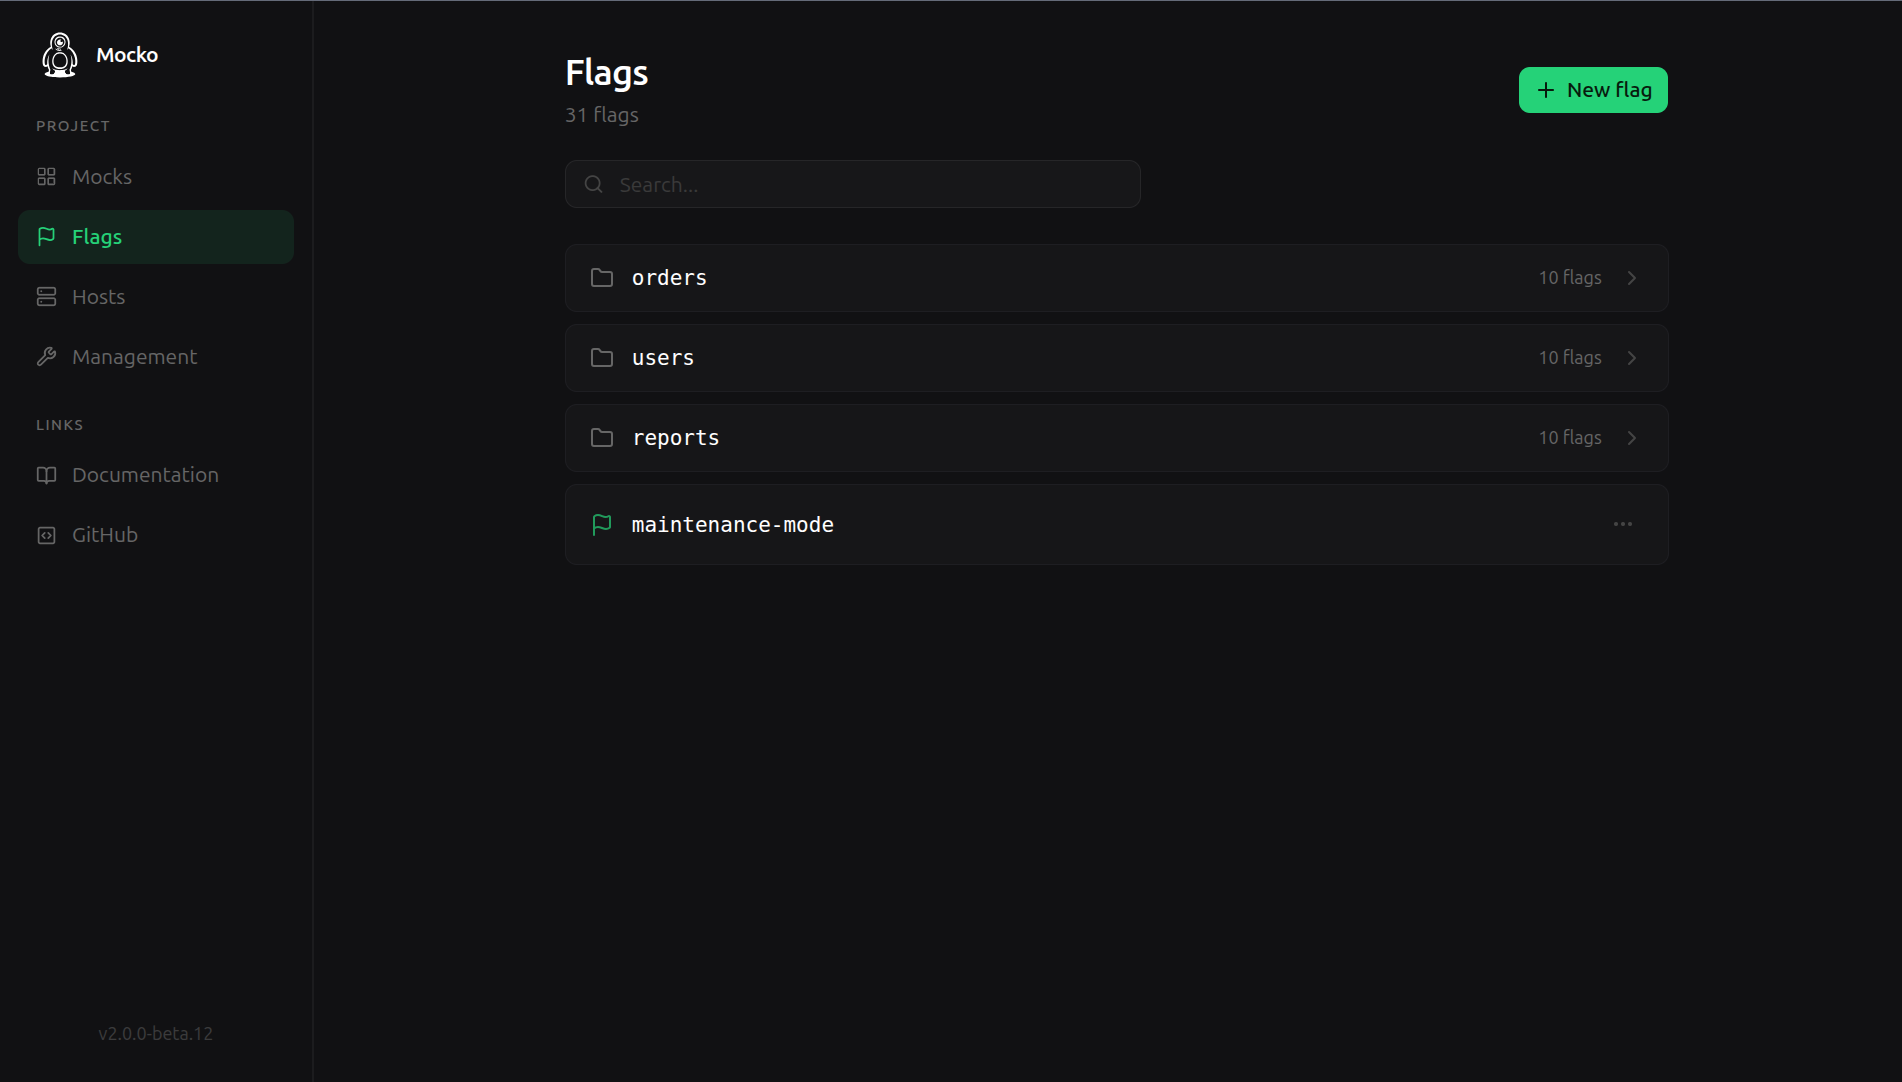Click the 10 flags count on reports

[x=1570, y=438]
